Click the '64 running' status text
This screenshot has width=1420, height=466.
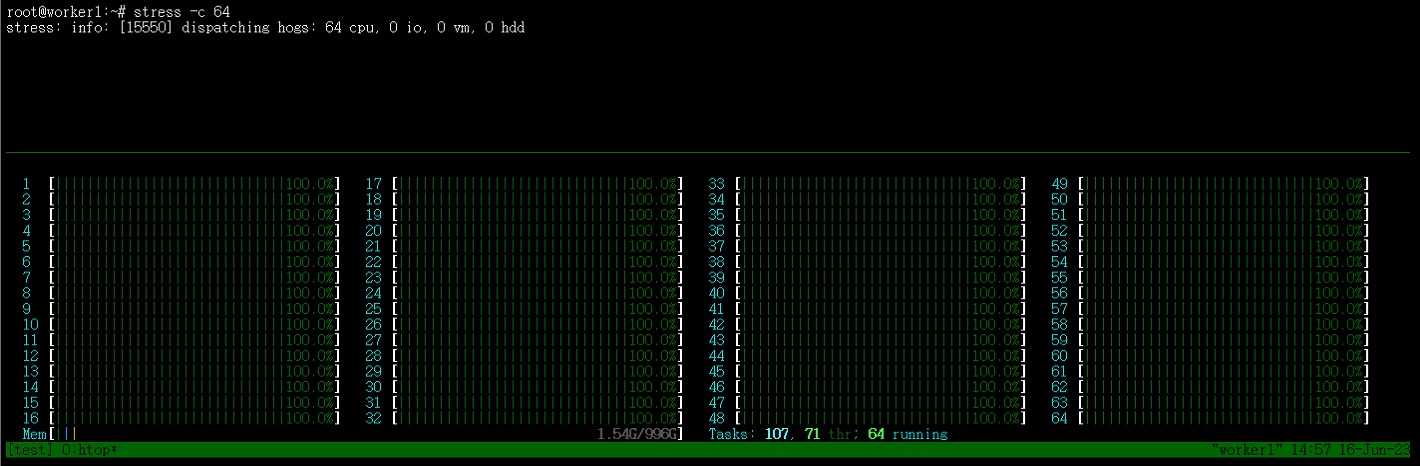907,434
